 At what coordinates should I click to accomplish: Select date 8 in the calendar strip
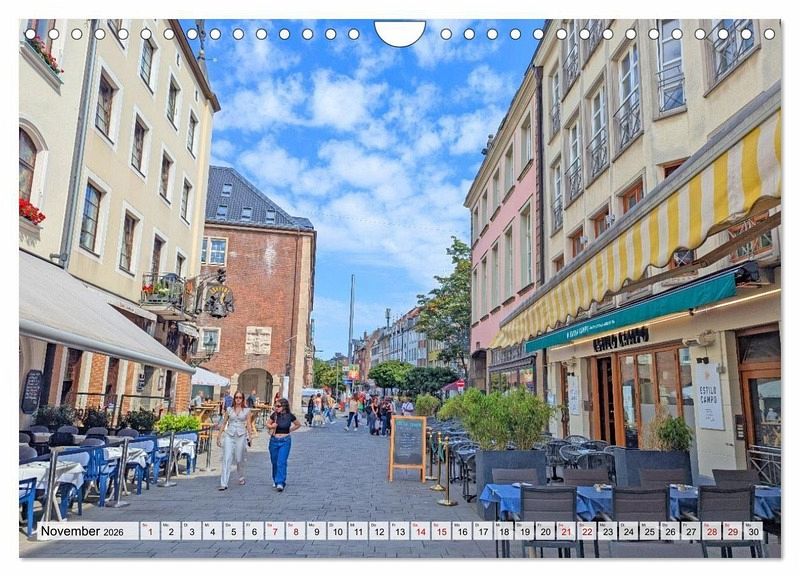295,531
